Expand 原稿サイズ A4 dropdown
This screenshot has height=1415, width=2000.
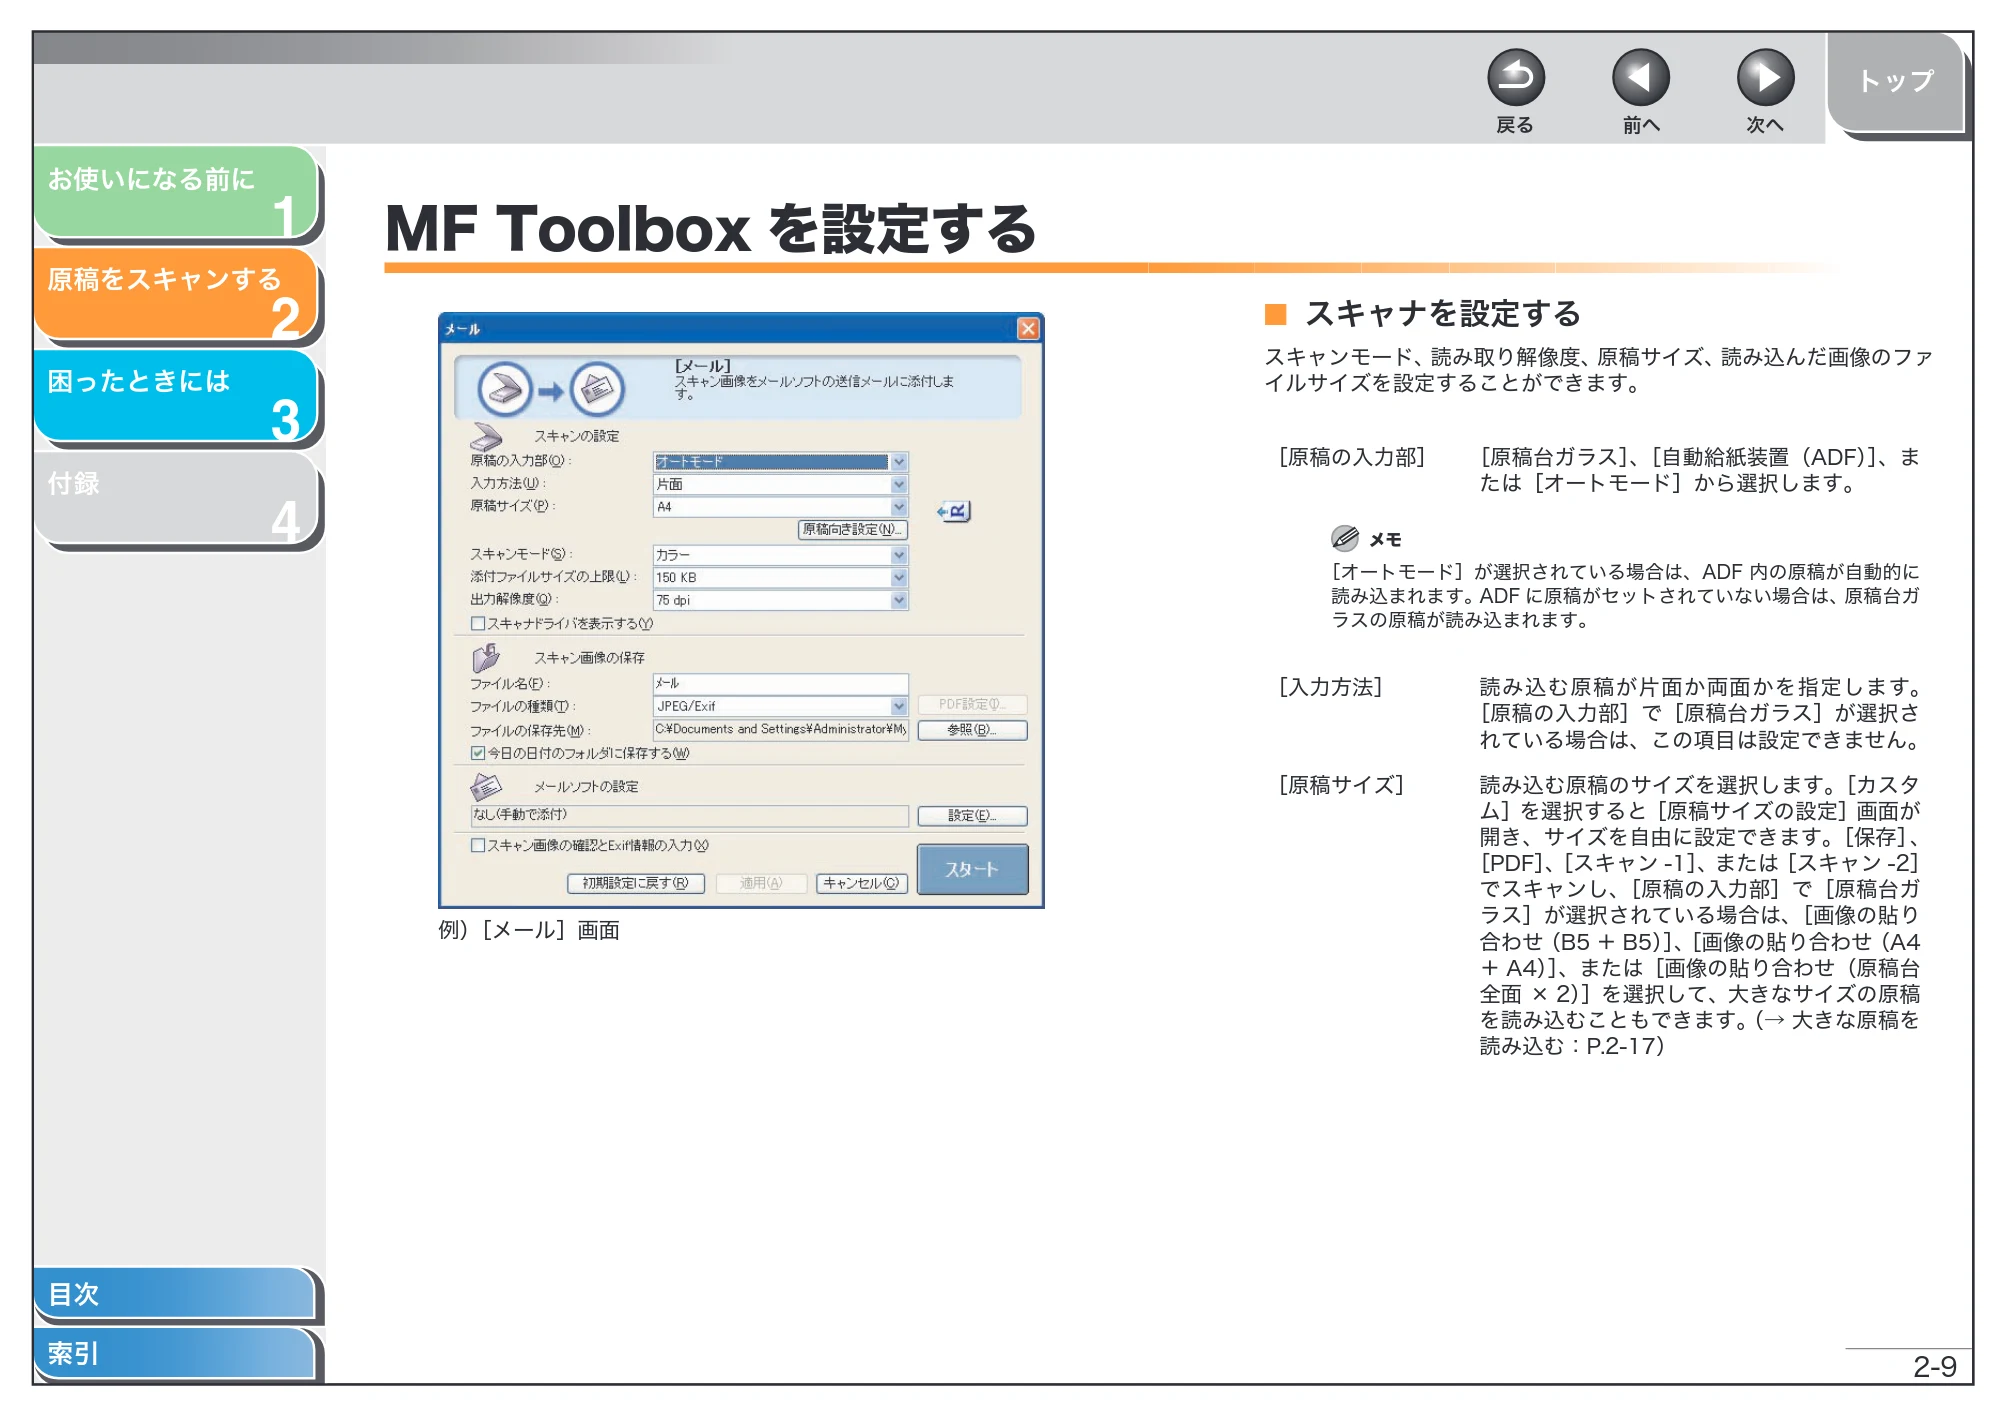tap(899, 507)
